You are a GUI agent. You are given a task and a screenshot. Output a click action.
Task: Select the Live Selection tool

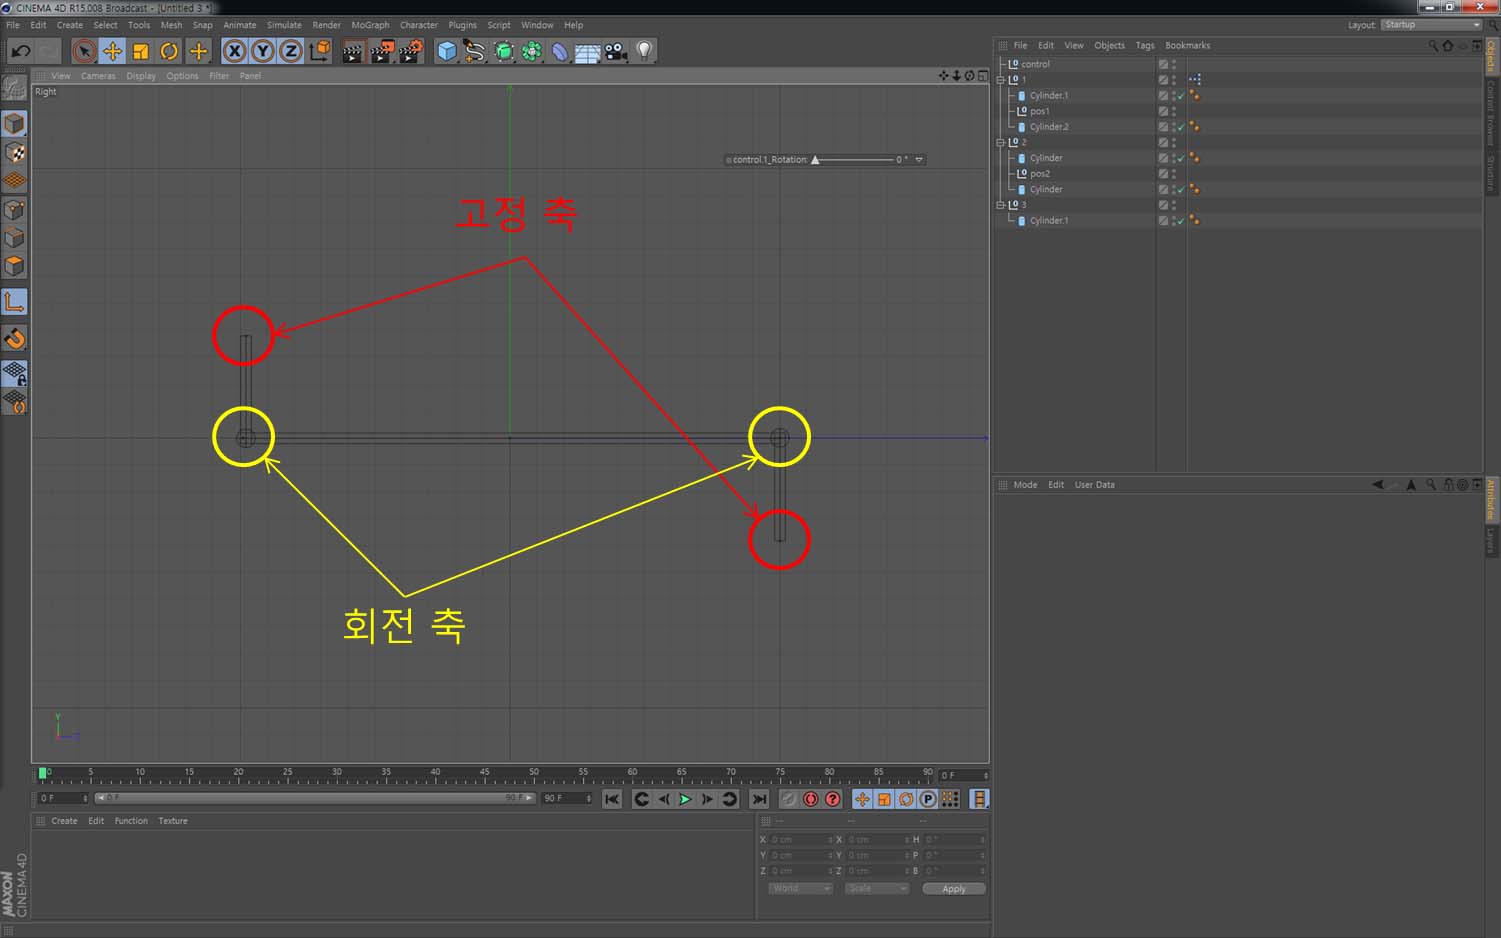84,51
